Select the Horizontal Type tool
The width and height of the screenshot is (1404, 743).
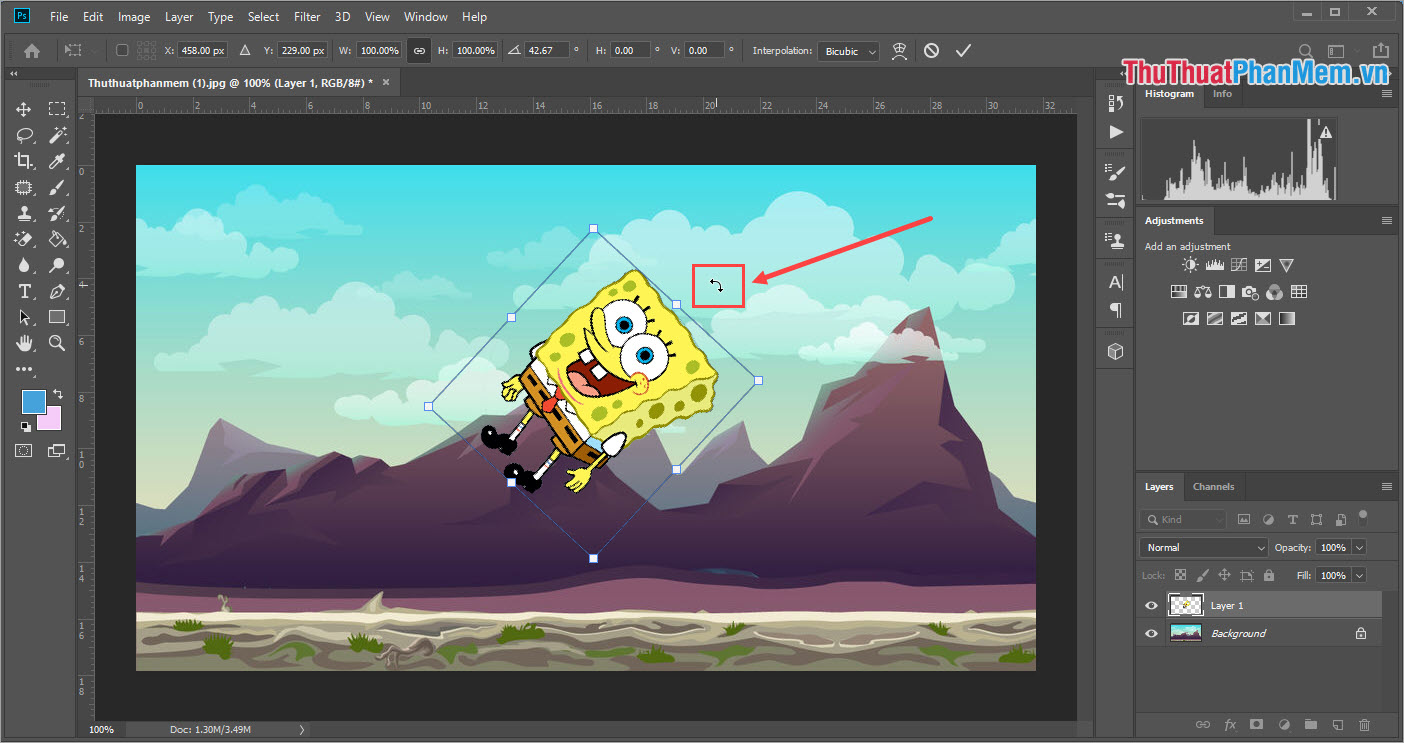tap(23, 290)
